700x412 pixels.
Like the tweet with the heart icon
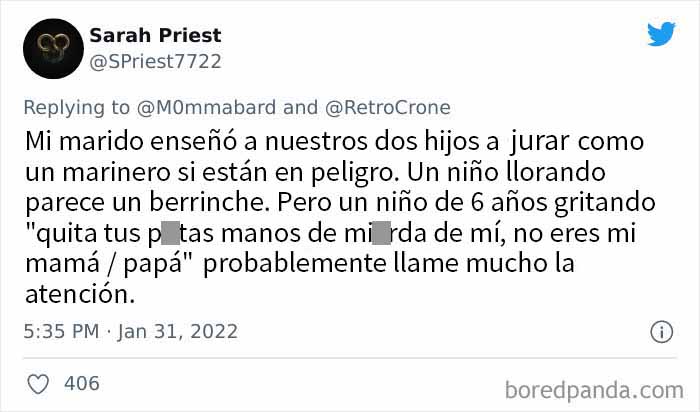(x=38, y=384)
